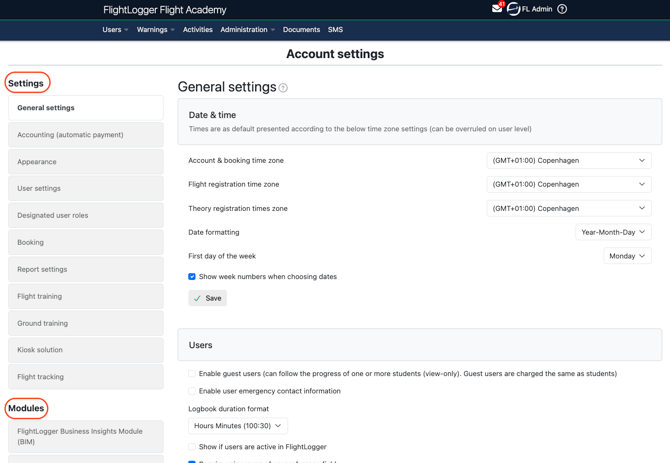Click FlightLogger Flight Academy title

click(x=165, y=10)
